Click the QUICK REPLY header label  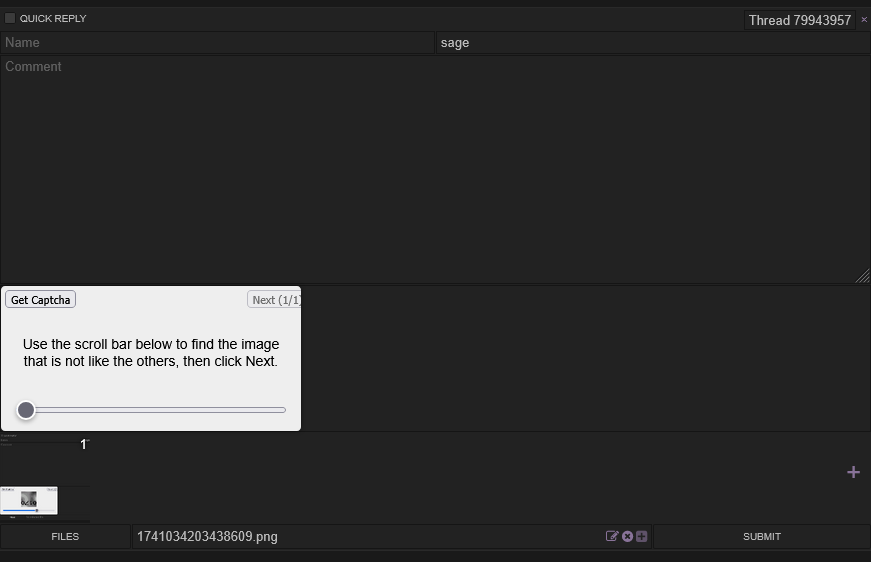click(x=53, y=19)
